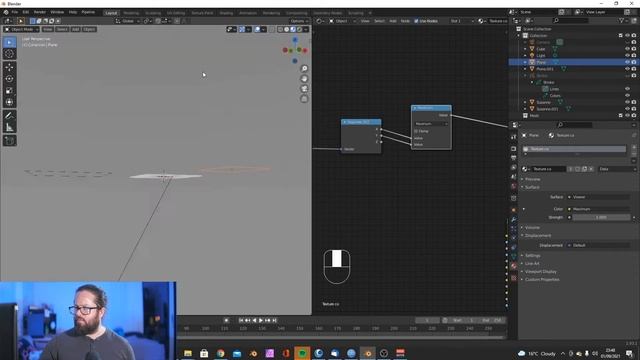This screenshot has width=640, height=360.
Task: Expand the Viewport Display panel
Action: tap(540, 271)
